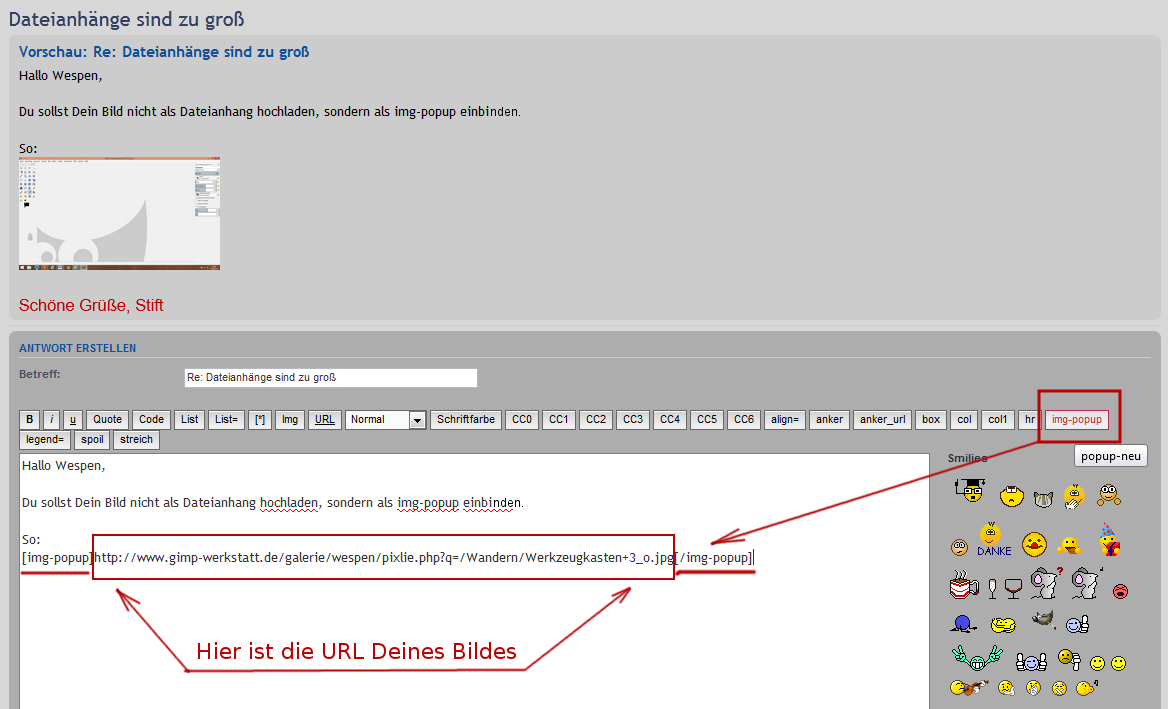Click the legend= button
The width and height of the screenshot is (1168, 709).
pyautogui.click(x=45, y=439)
